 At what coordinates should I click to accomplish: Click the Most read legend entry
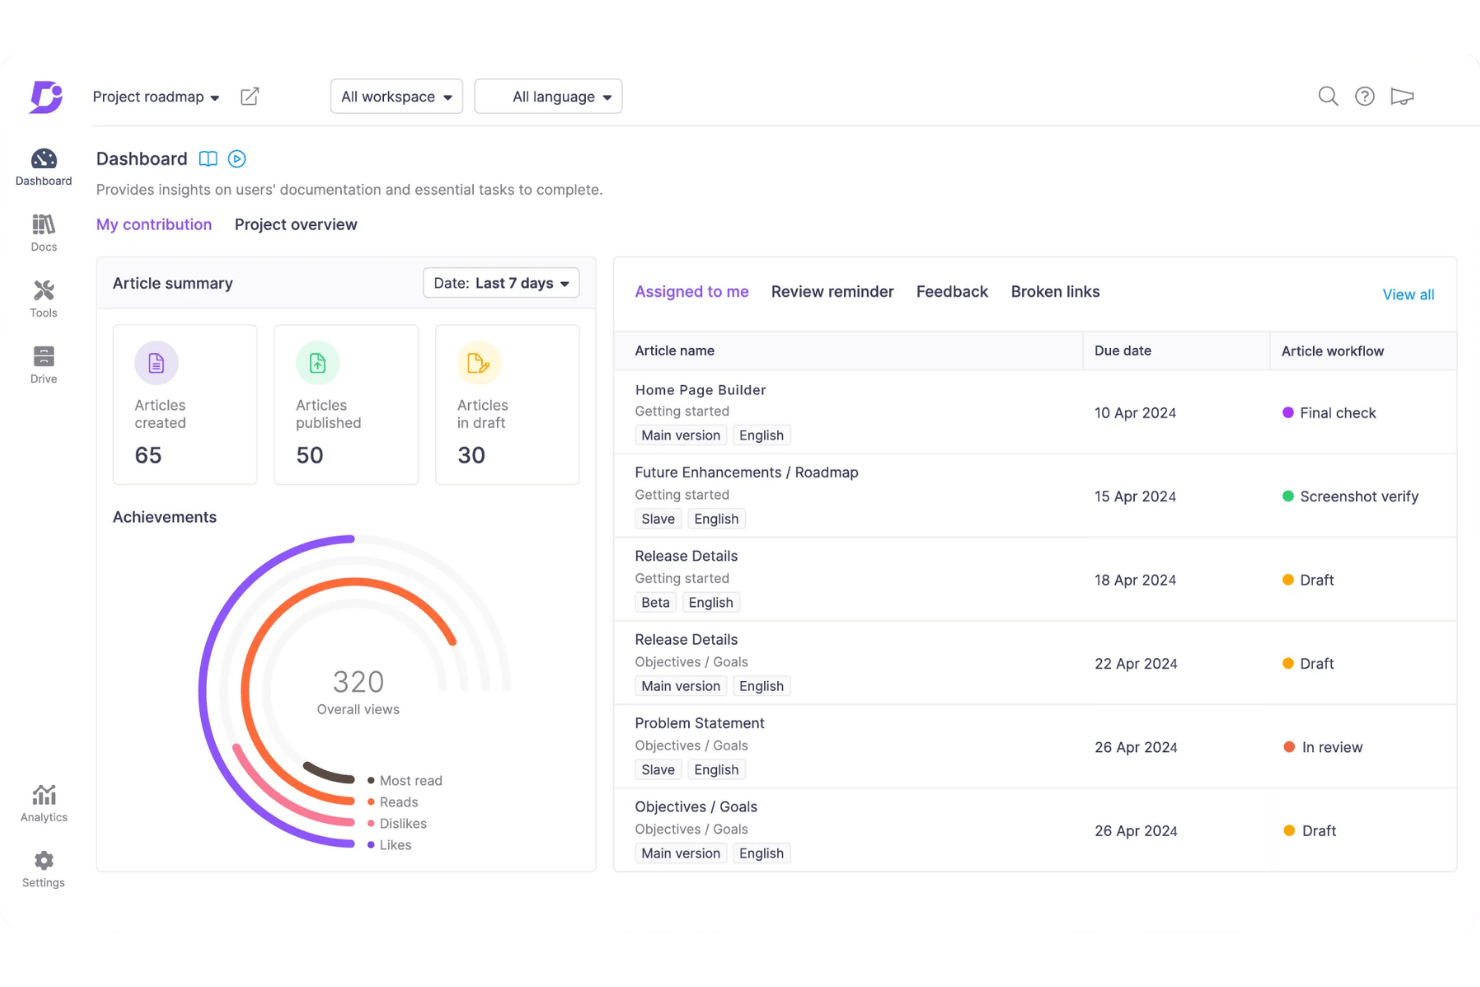click(405, 781)
